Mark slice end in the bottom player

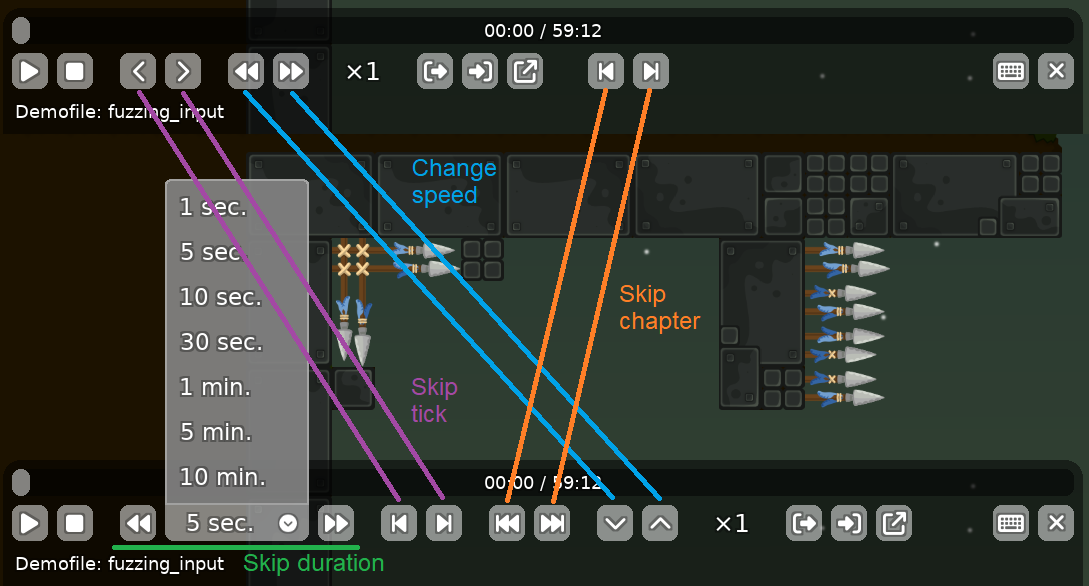click(849, 523)
